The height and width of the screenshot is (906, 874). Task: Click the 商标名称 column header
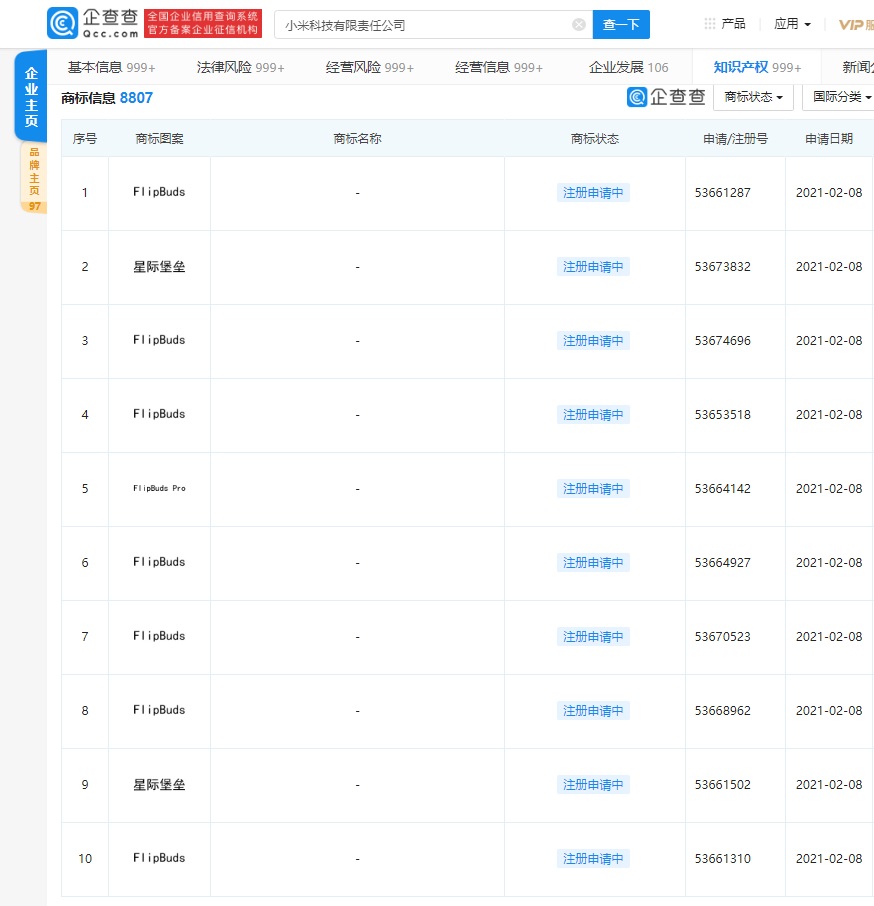358,139
